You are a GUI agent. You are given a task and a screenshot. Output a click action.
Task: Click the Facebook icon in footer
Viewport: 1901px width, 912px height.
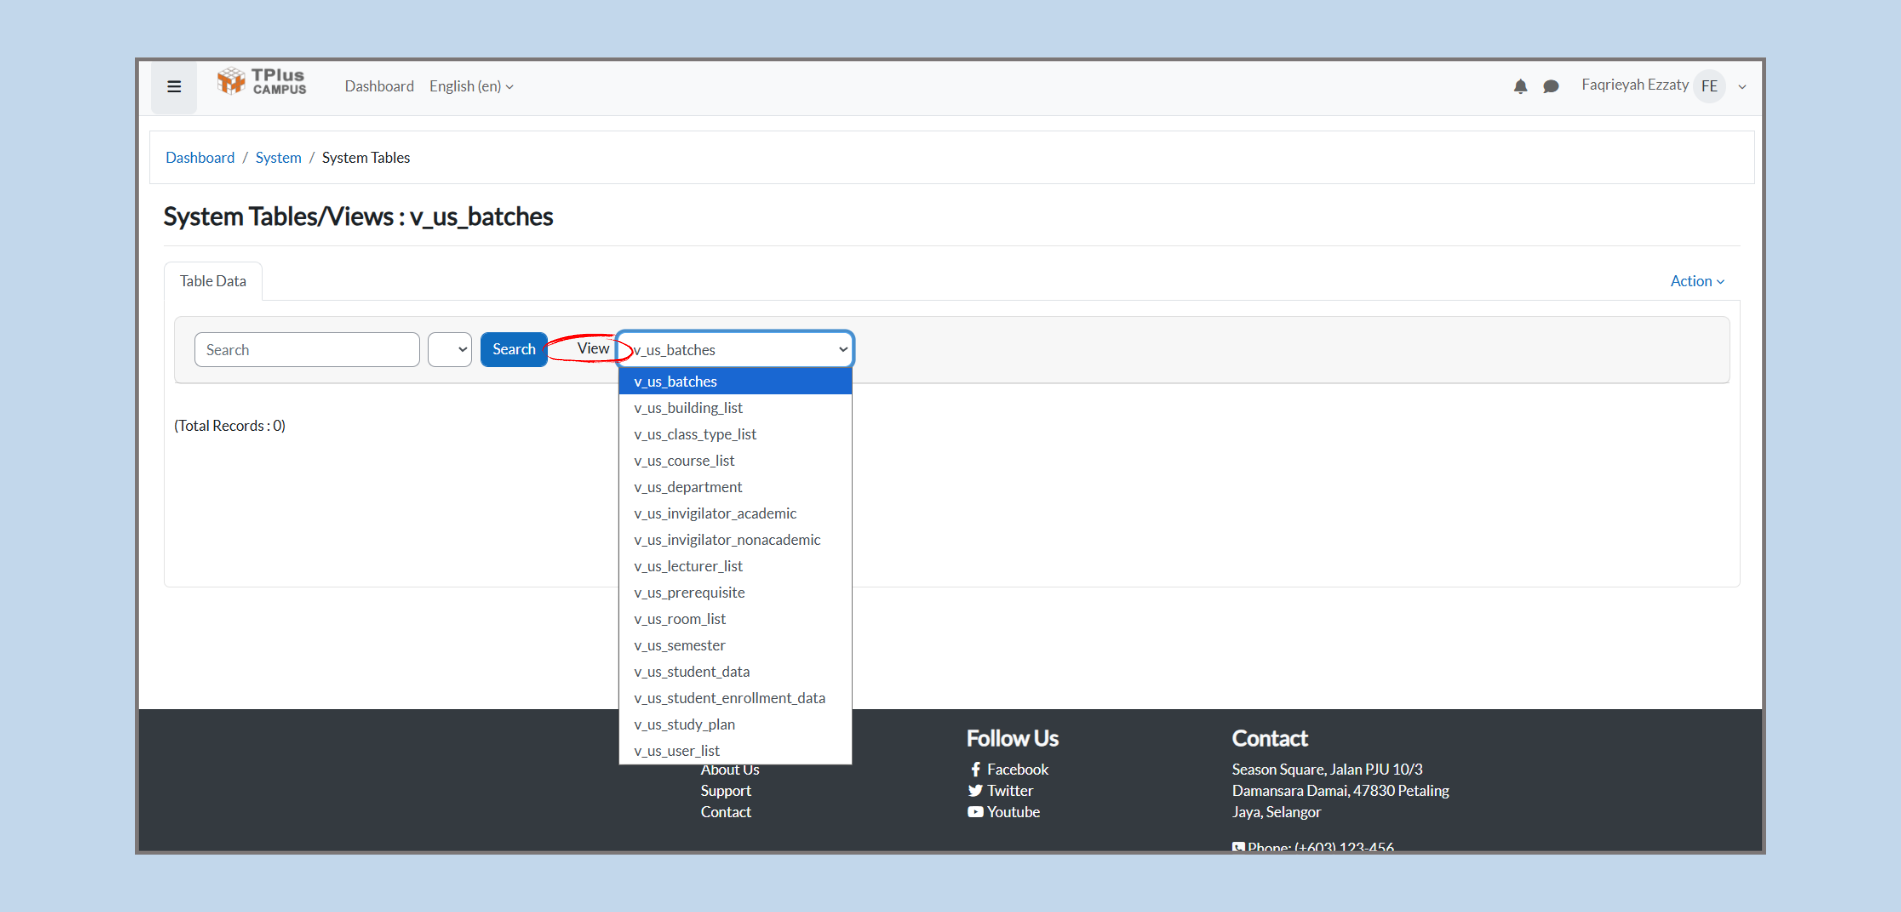pyautogui.click(x=975, y=769)
